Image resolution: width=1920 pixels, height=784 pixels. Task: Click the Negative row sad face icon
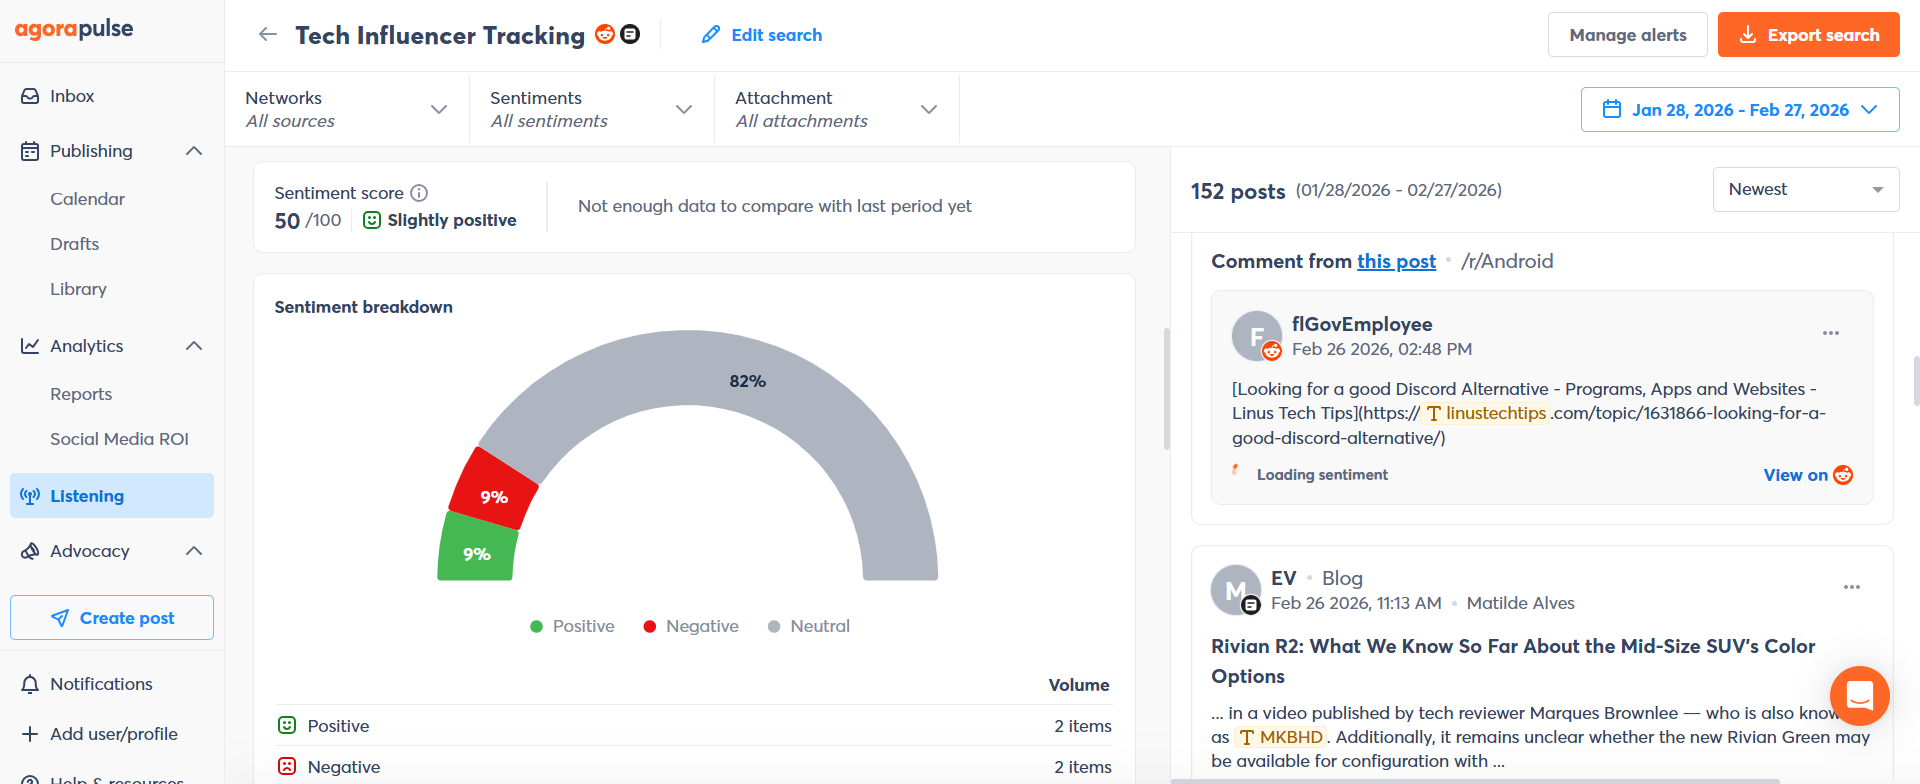tap(287, 766)
